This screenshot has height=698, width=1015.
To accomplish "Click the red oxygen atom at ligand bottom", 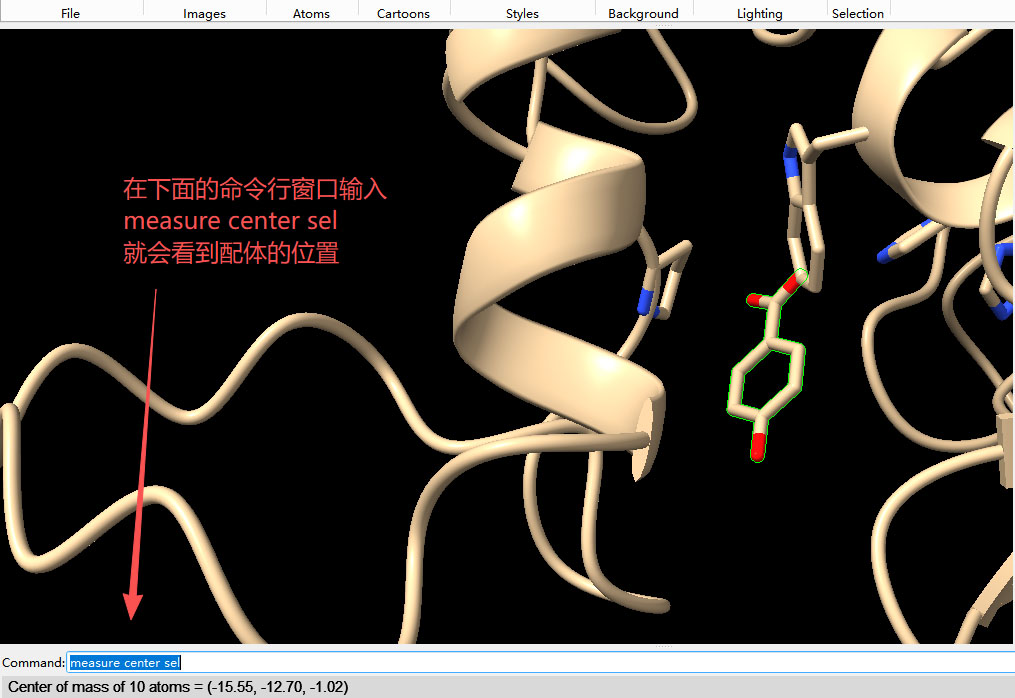I will 758,448.
